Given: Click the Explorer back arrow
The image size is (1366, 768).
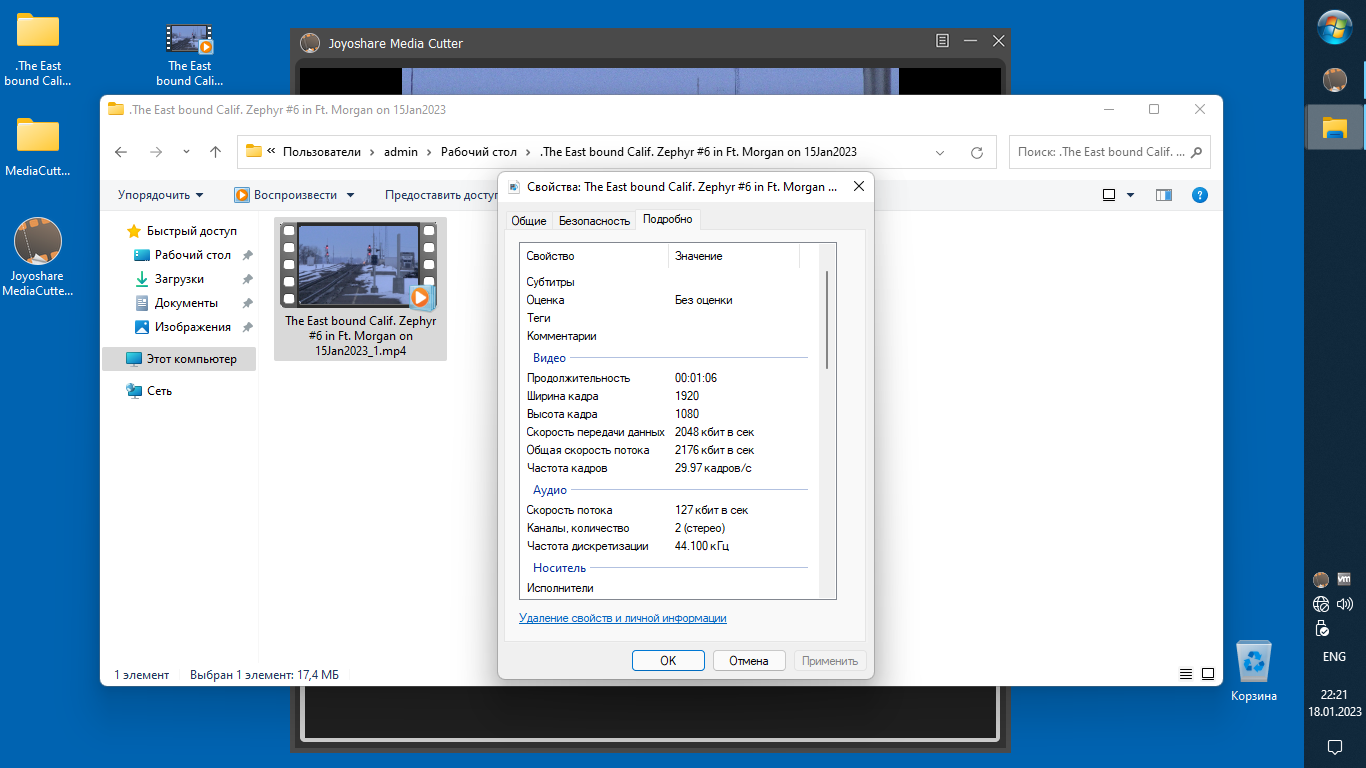Looking at the screenshot, I should tap(121, 152).
